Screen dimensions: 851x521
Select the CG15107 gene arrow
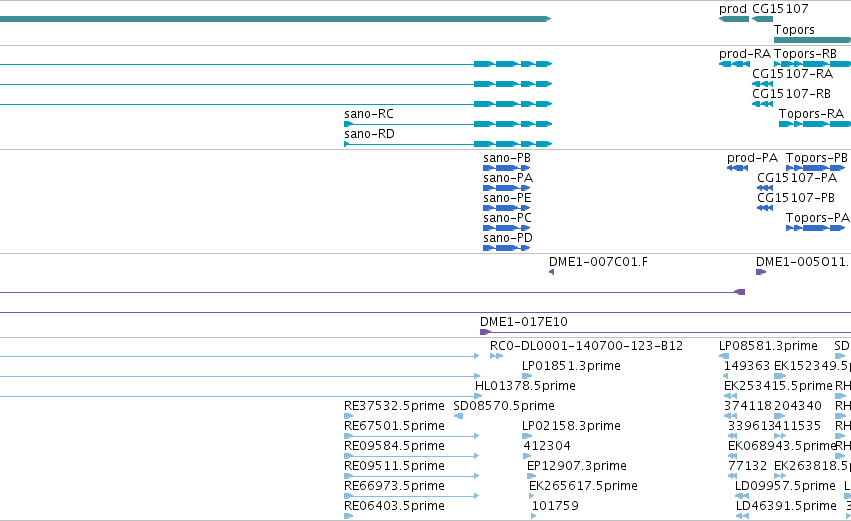pyautogui.click(x=763, y=19)
